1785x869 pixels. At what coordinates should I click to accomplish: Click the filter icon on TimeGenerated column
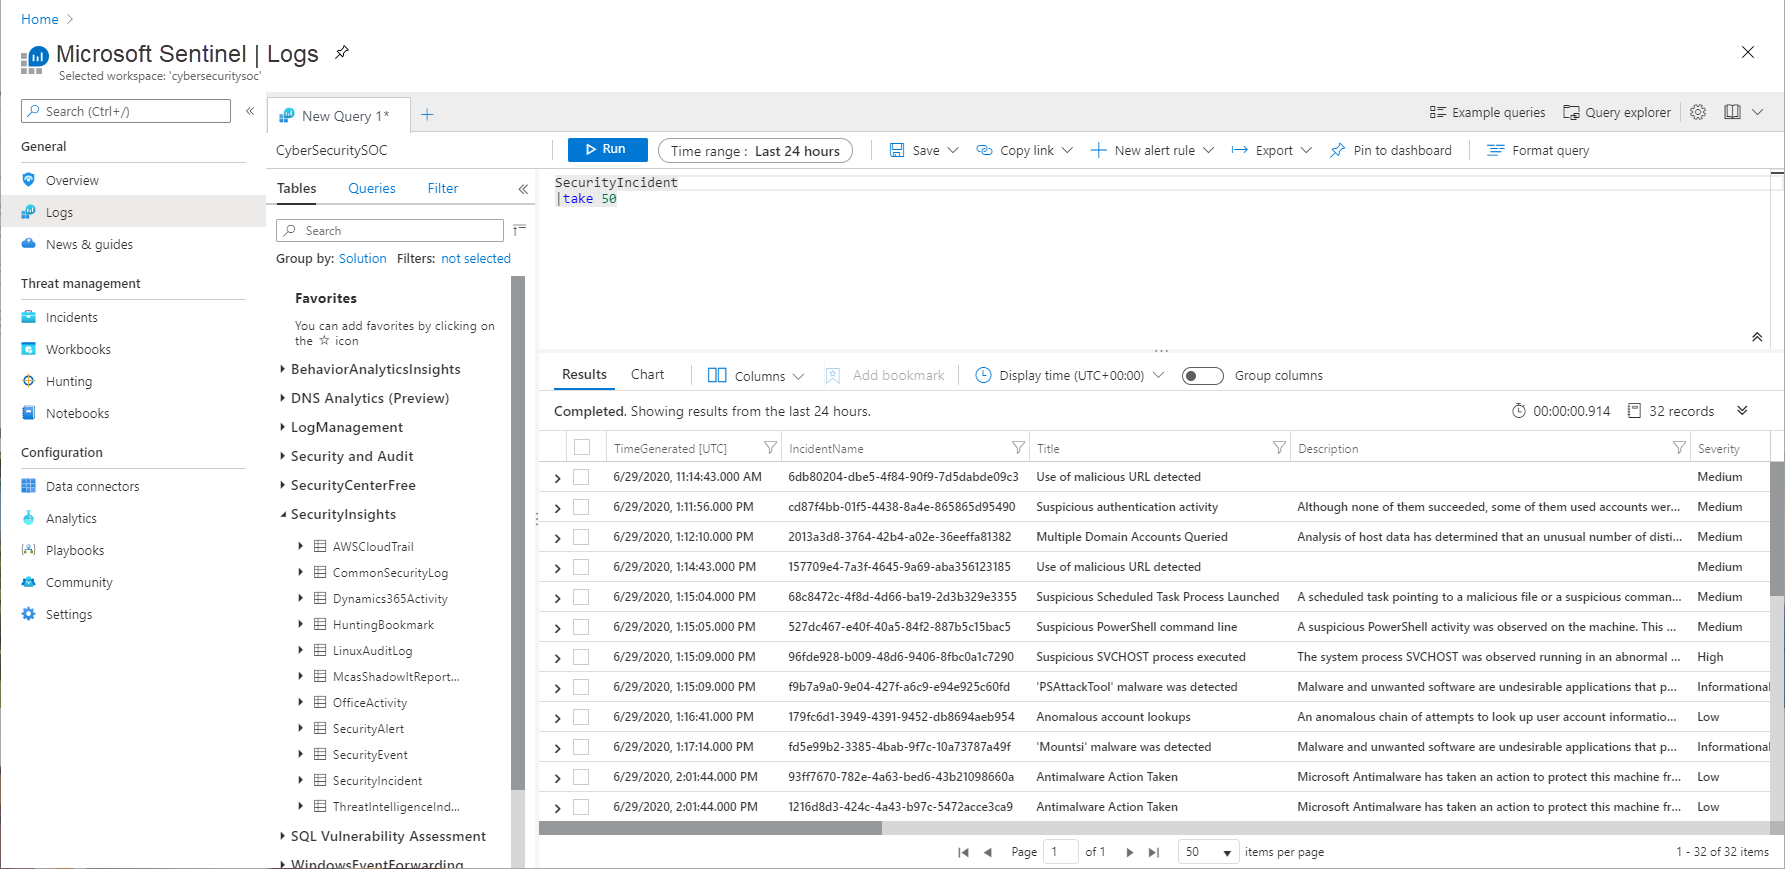click(770, 448)
